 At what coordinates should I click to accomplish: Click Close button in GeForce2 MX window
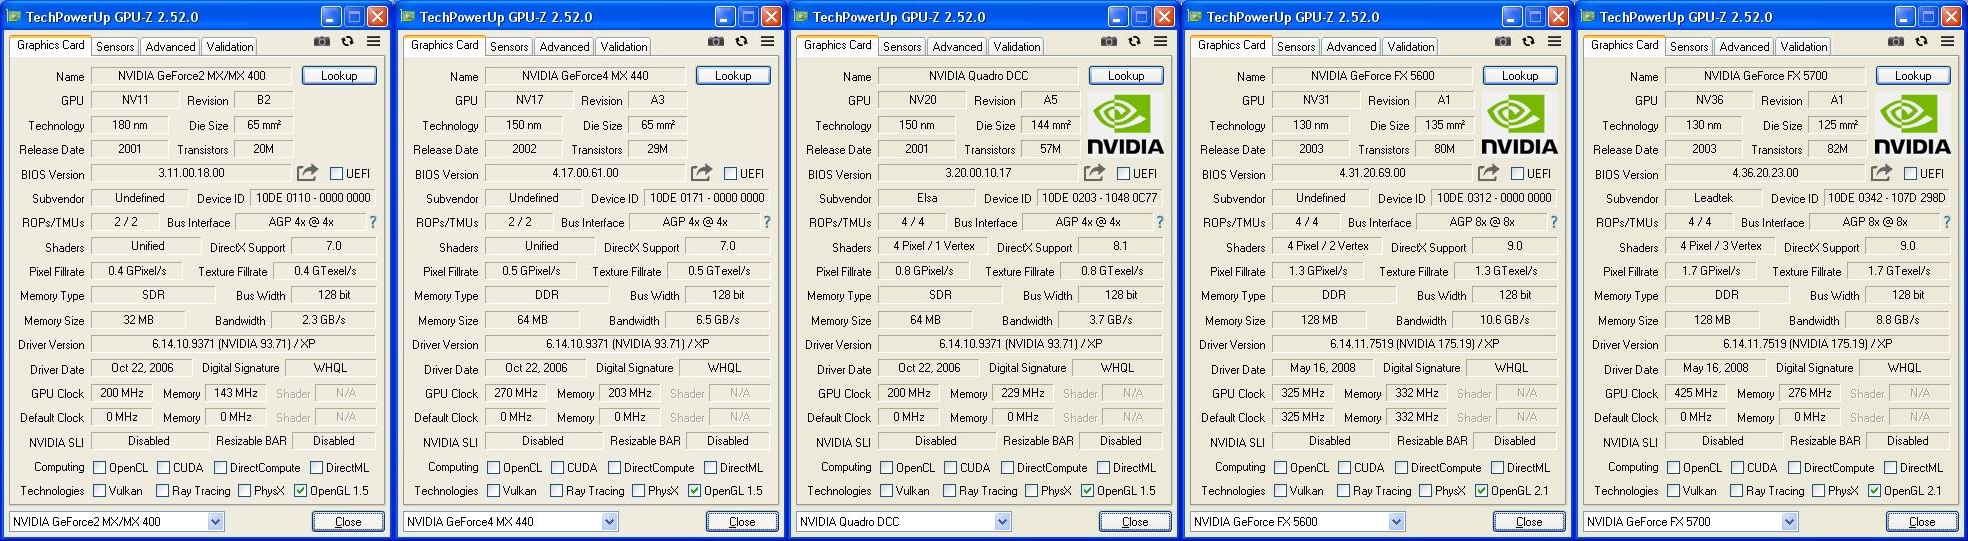click(348, 522)
